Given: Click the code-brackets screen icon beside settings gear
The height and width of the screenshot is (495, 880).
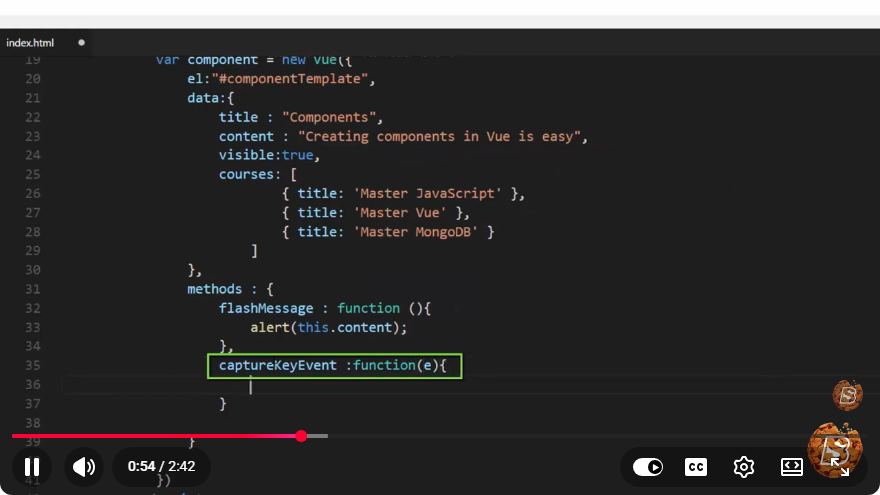Looking at the screenshot, I should (x=791, y=467).
